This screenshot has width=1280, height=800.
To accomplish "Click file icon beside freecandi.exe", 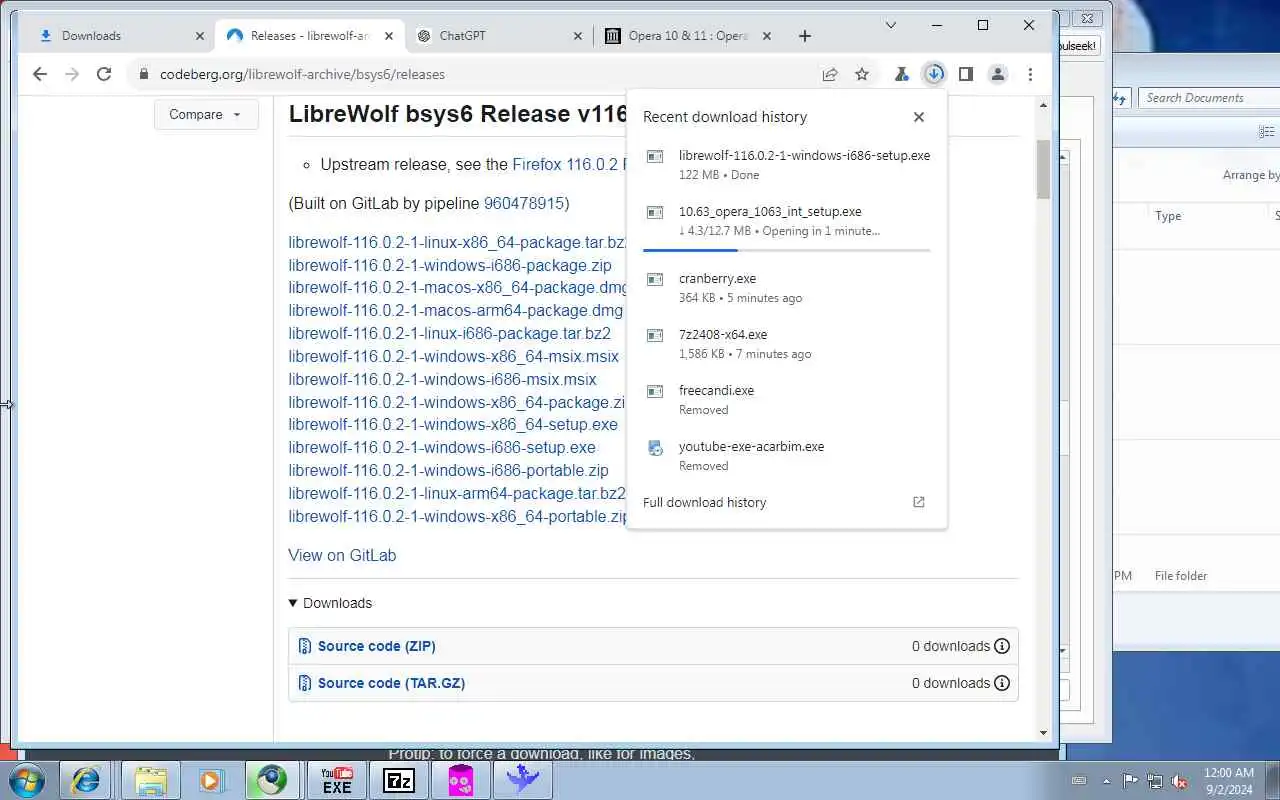I will (655, 391).
